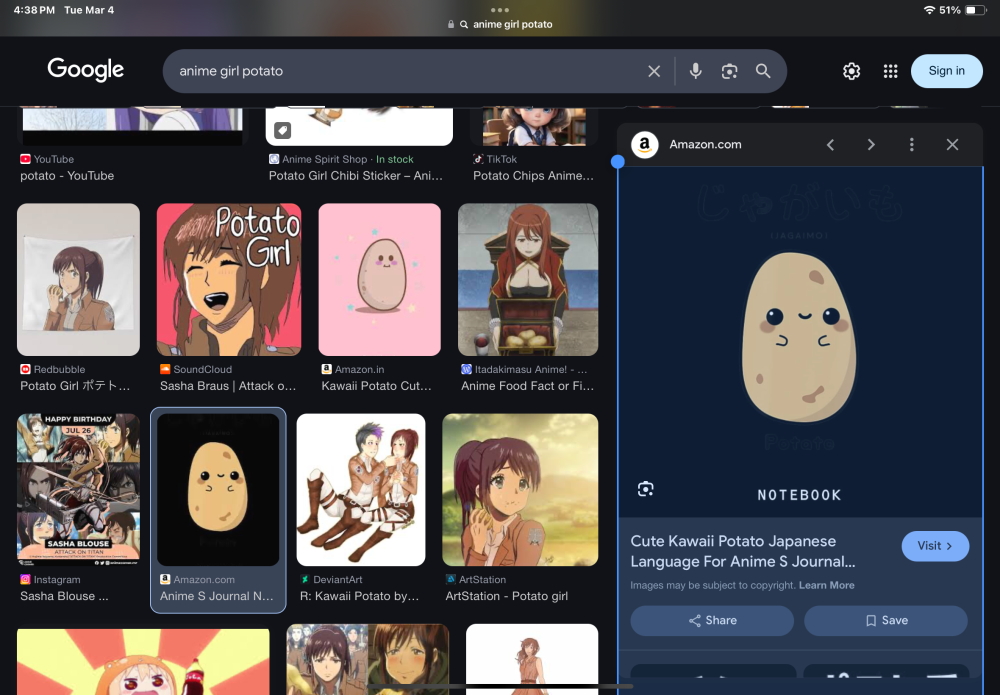Start voice search with microphone icon
1000x695 pixels.
tap(695, 71)
